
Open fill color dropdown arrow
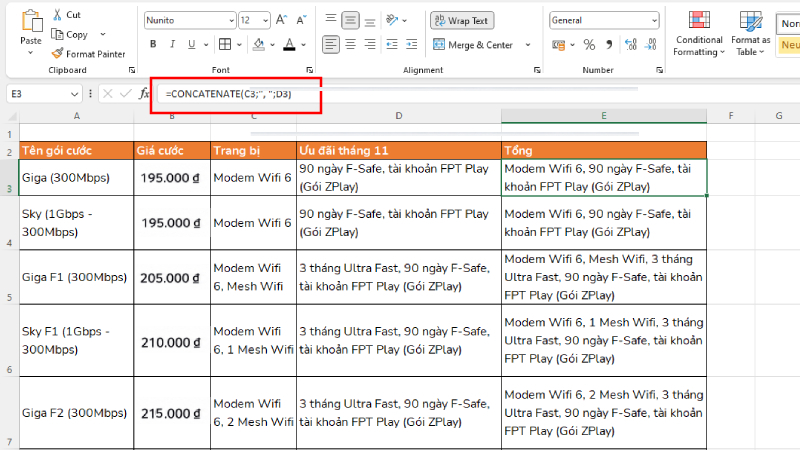(x=272, y=45)
